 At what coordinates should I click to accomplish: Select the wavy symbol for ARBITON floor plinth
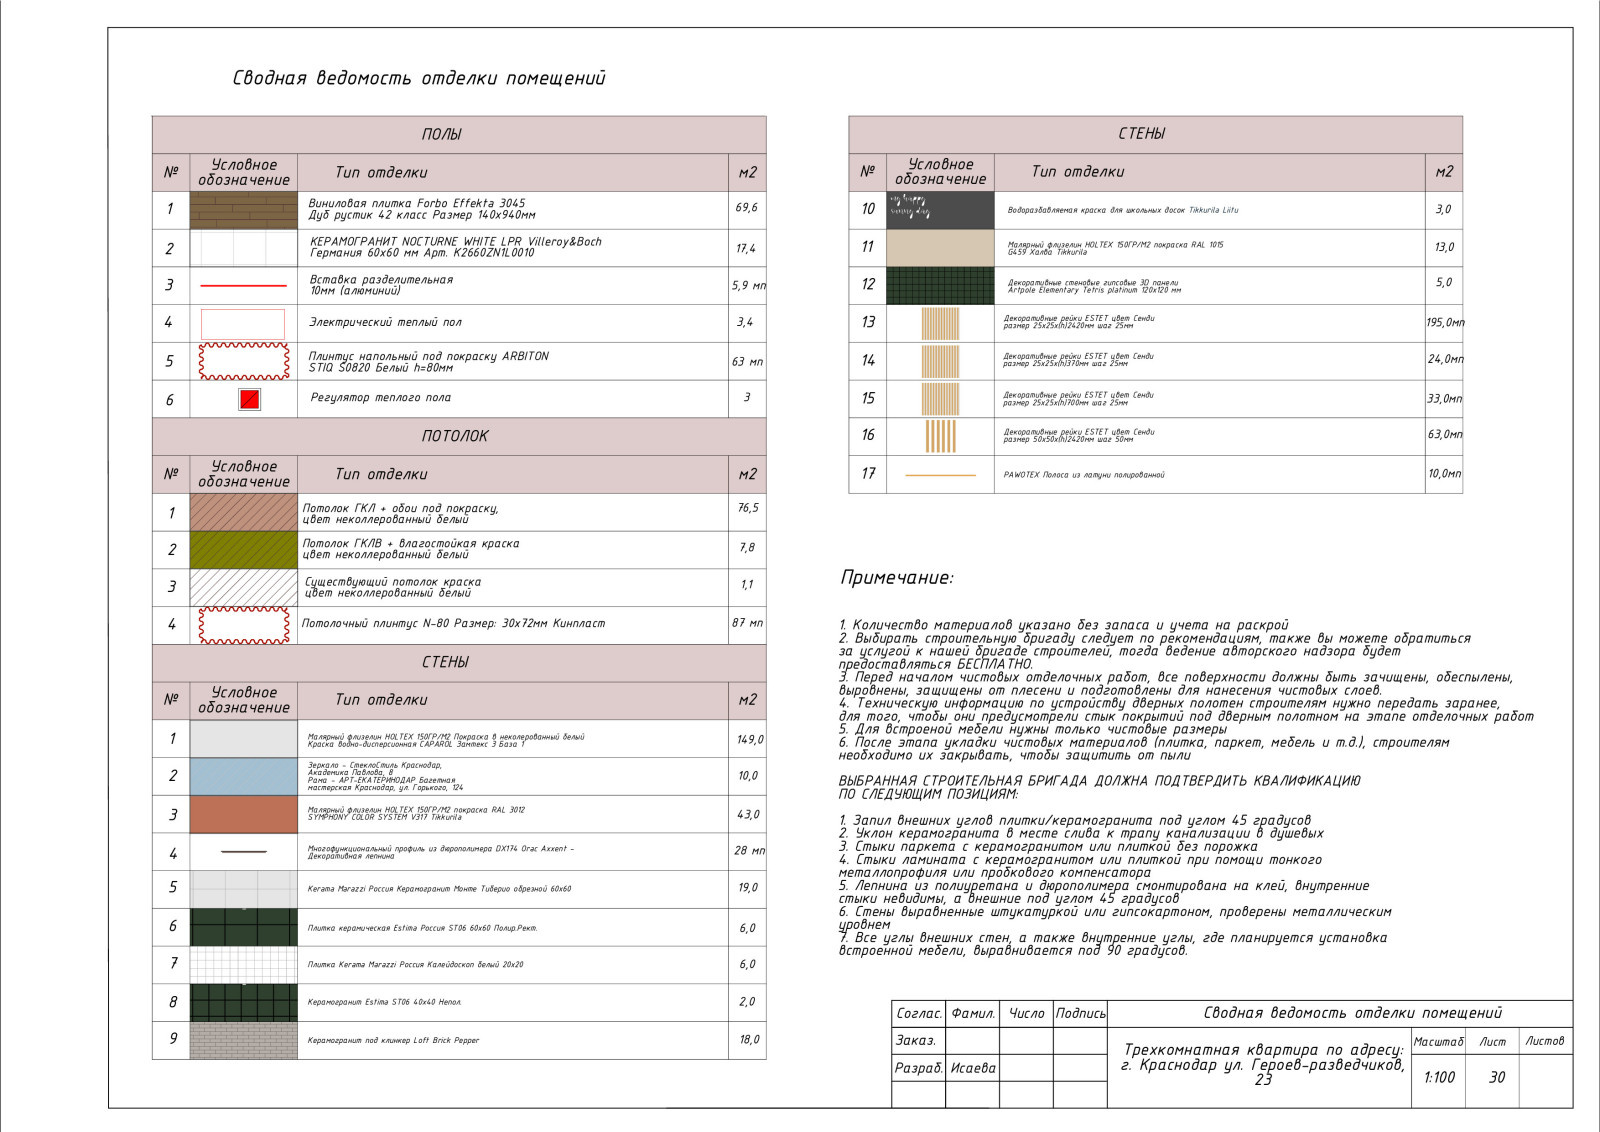(244, 361)
